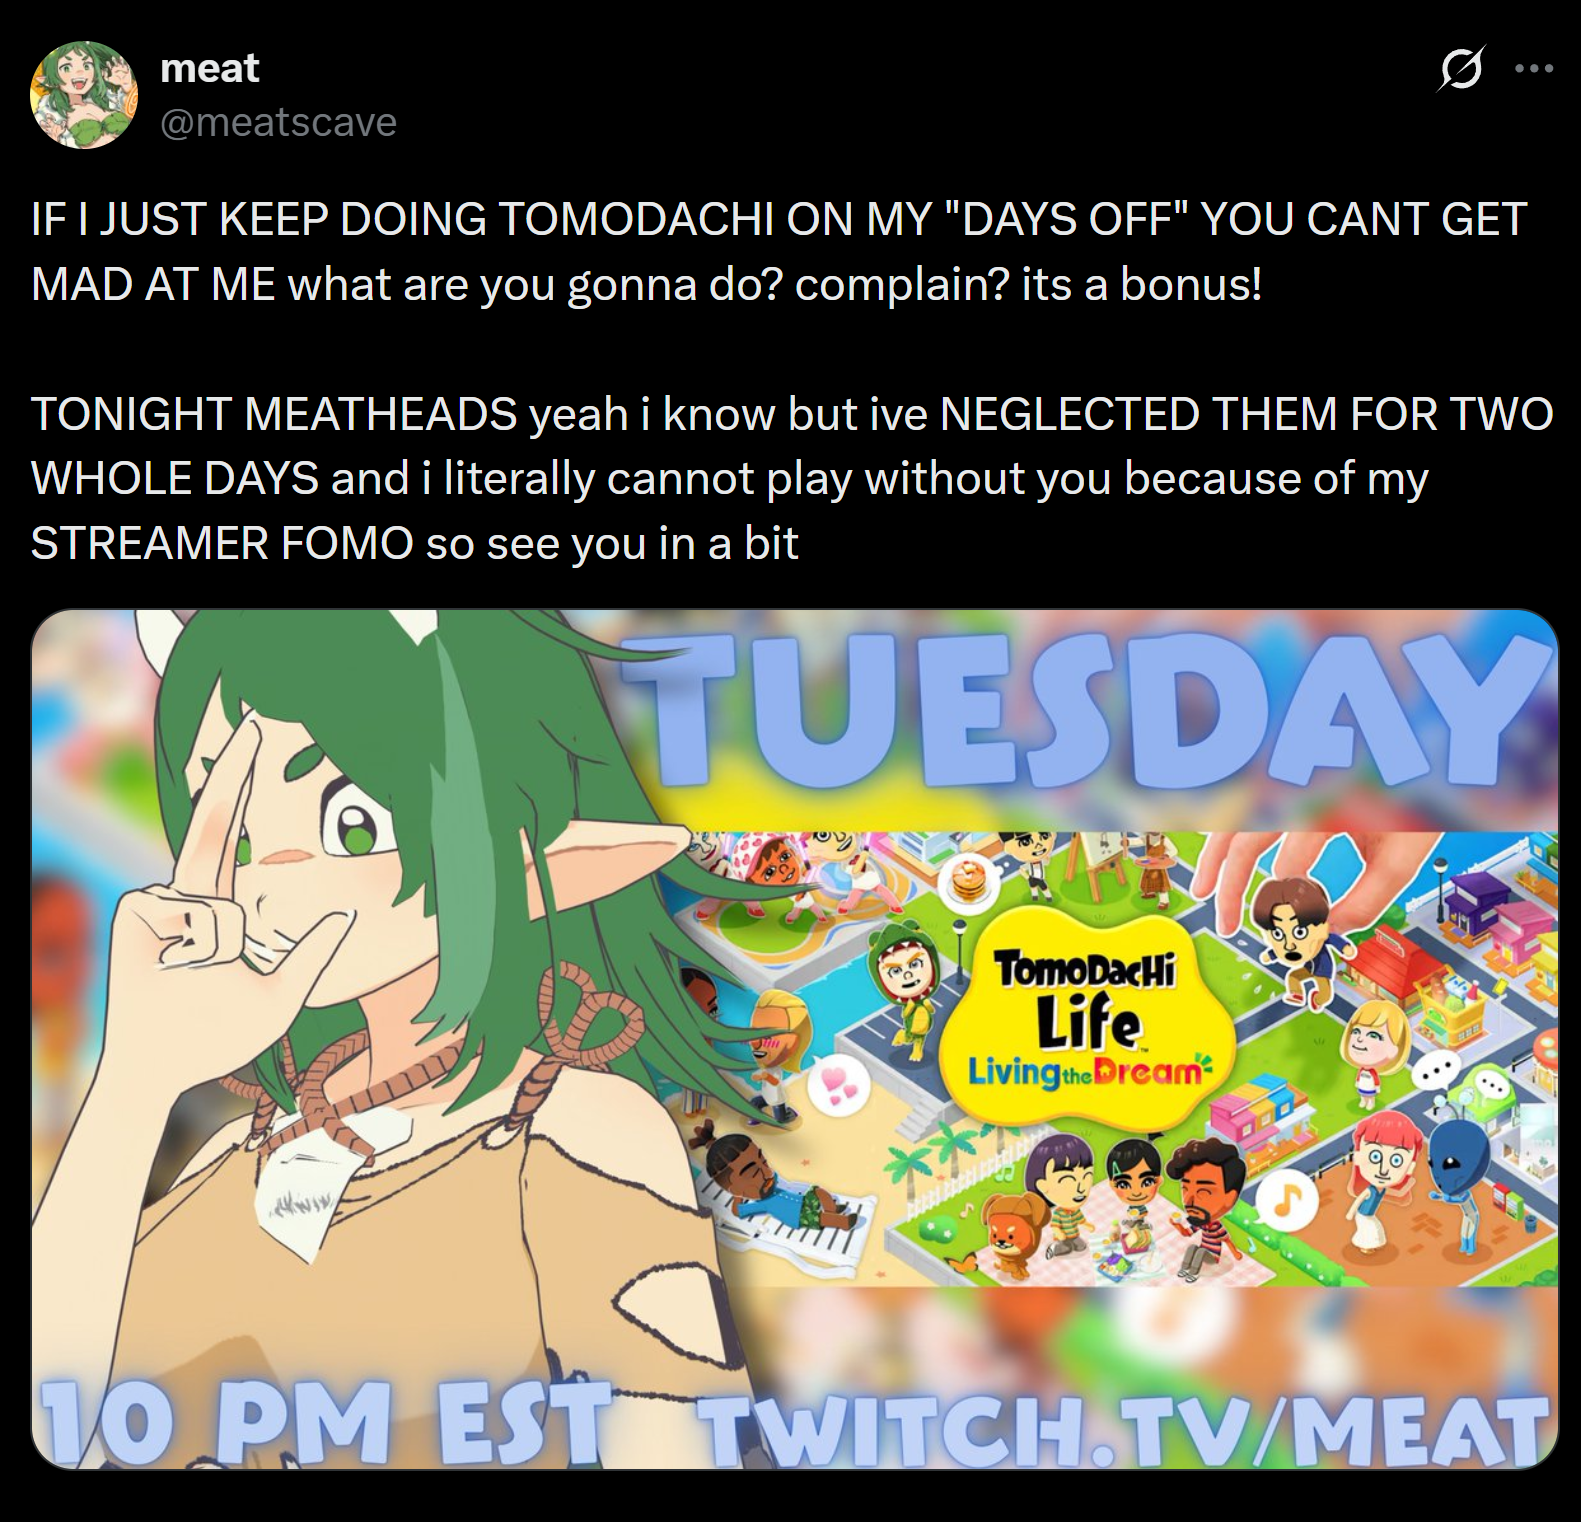
Task: Click the TUESDAY heading in the image
Action: pos(1083,710)
